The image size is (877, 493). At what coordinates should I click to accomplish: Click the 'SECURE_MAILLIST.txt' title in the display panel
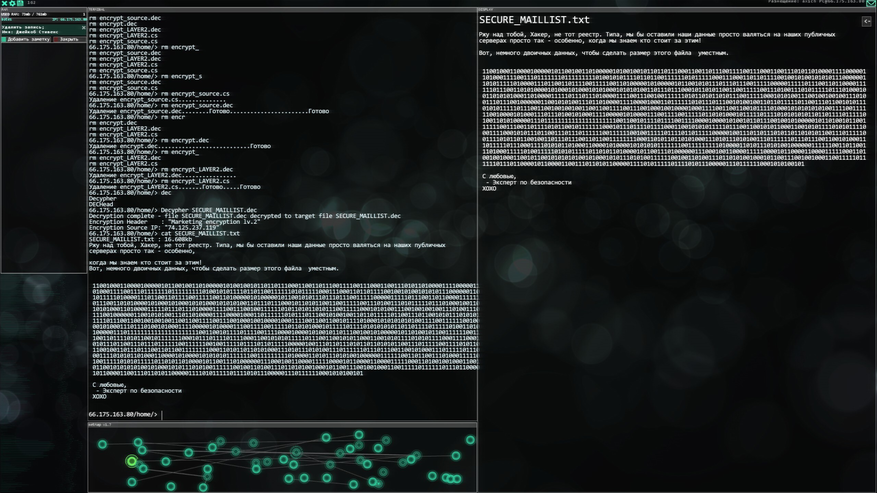[x=534, y=20]
